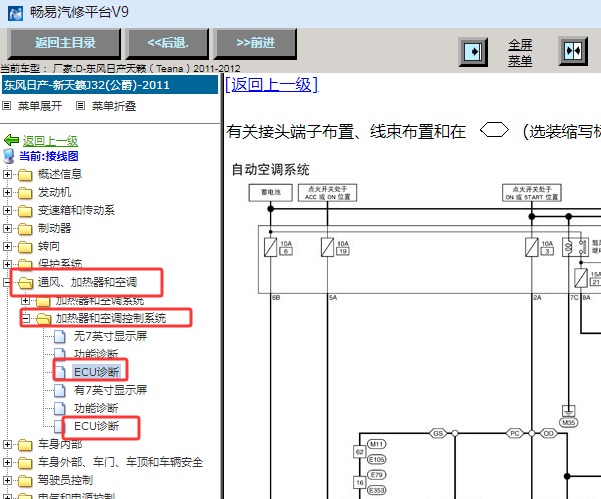This screenshot has width=601, height=499.
Task: Collapse the 加热器和空调控制系统 node
Action: click(25, 318)
